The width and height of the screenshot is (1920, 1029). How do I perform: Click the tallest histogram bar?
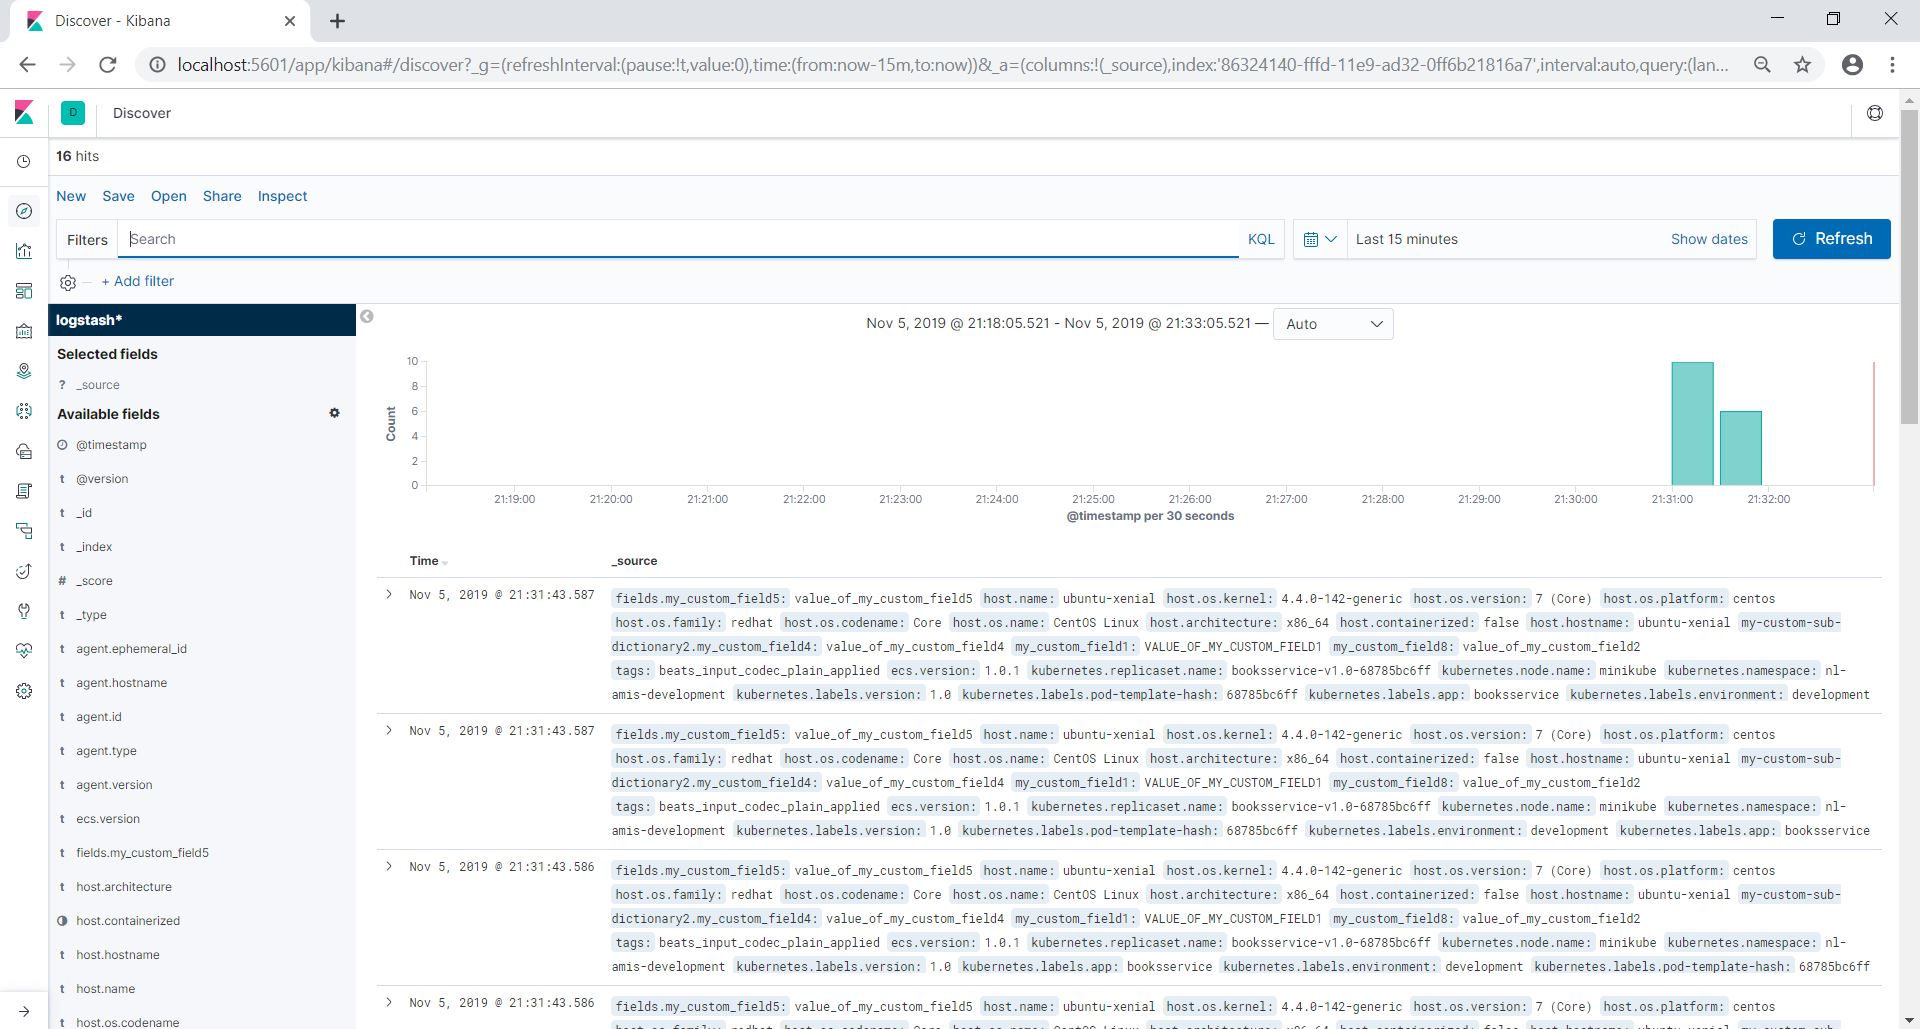pyautogui.click(x=1692, y=424)
